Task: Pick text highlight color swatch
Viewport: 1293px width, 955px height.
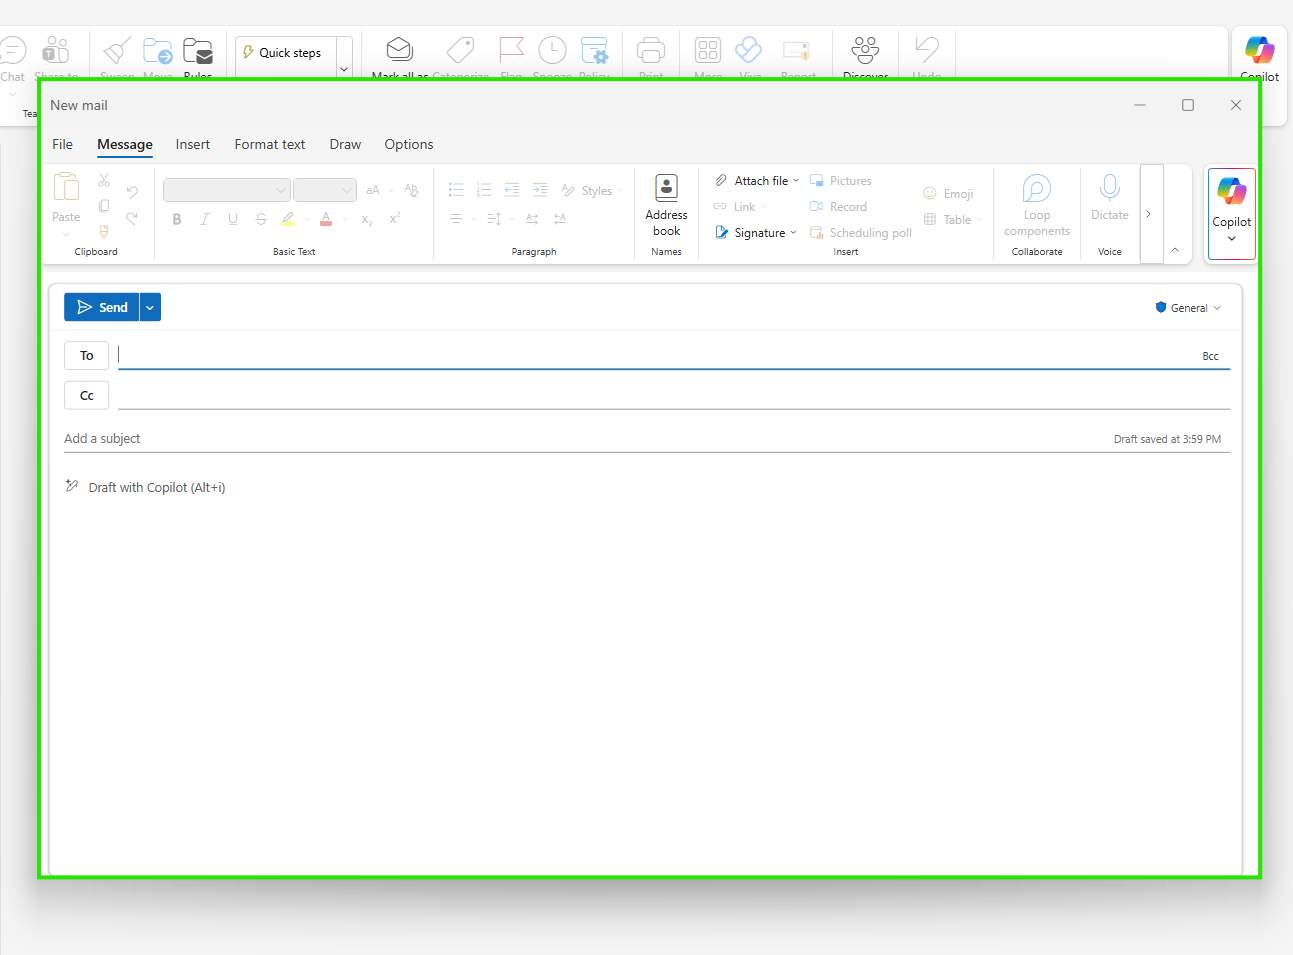Action: coord(288,219)
